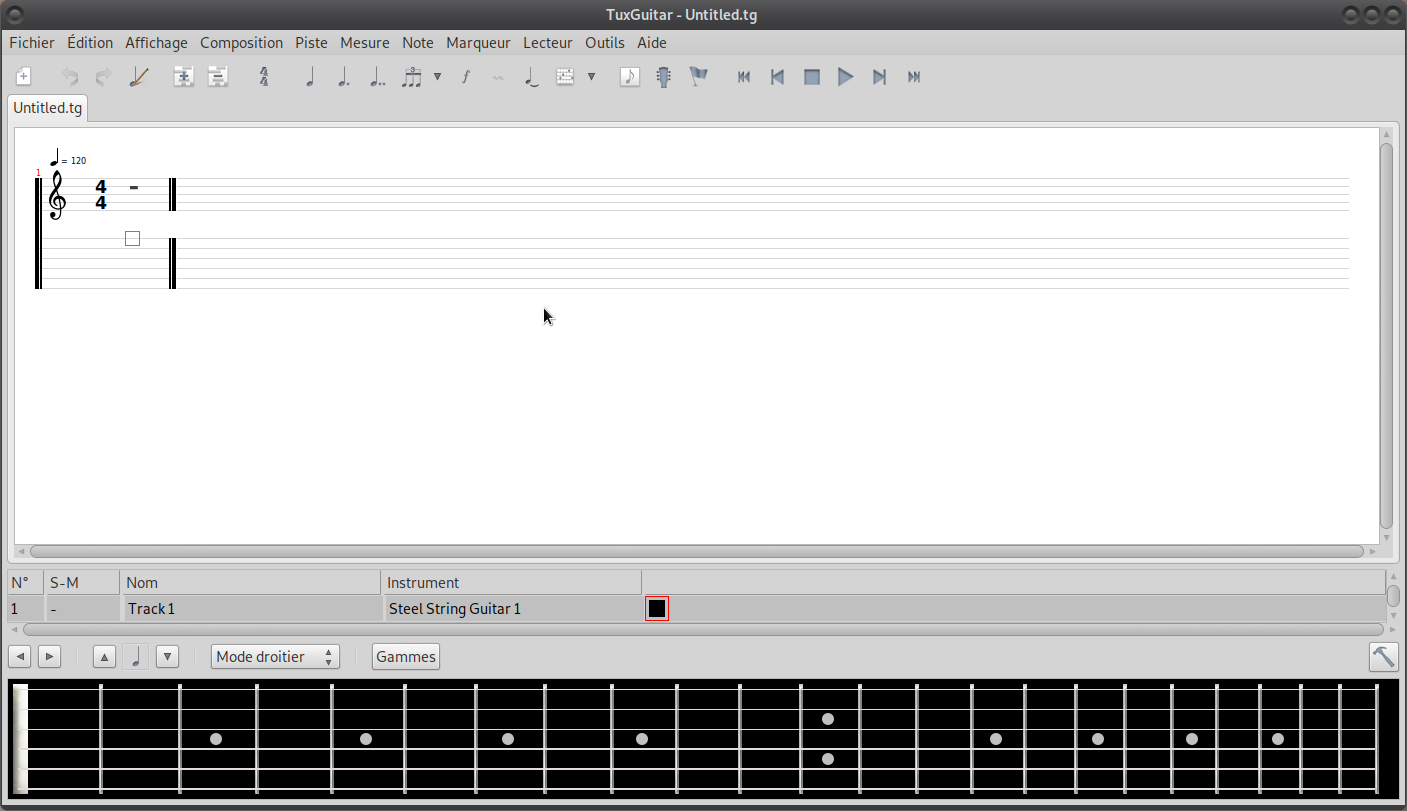Click the play button
This screenshot has width=1407, height=811.
tap(846, 77)
